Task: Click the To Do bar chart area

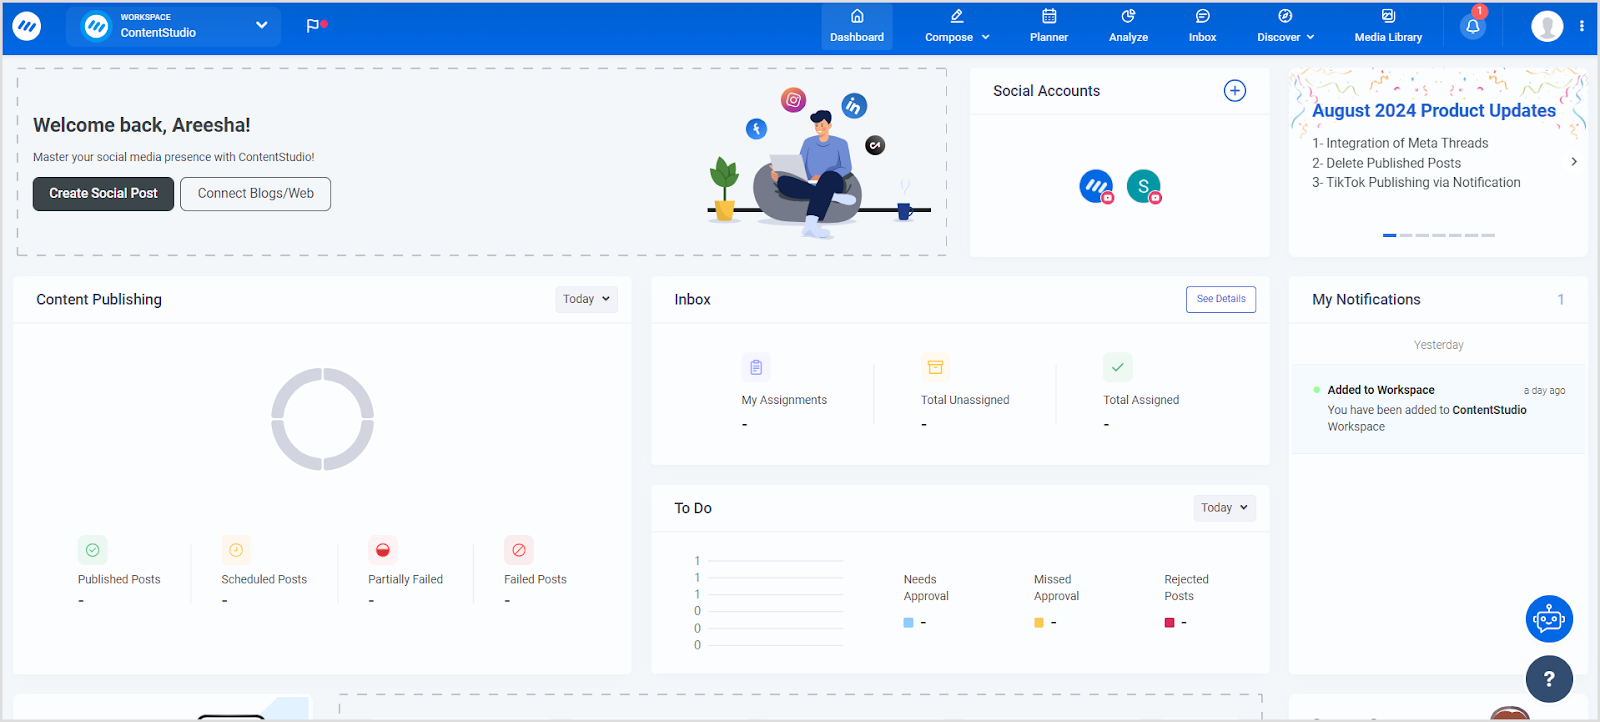Action: pyautogui.click(x=769, y=603)
